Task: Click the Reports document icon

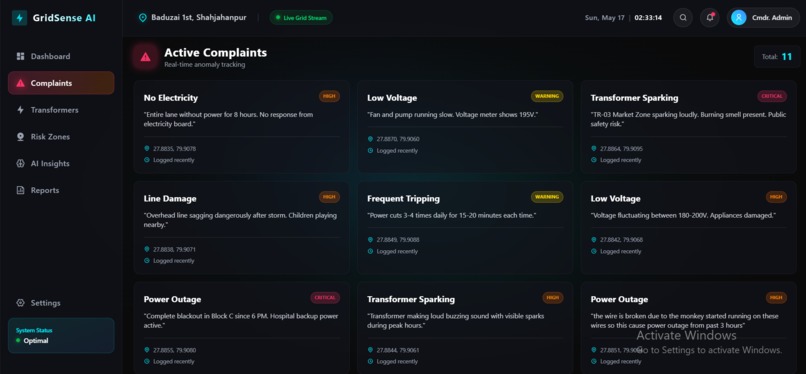Action: [21, 190]
